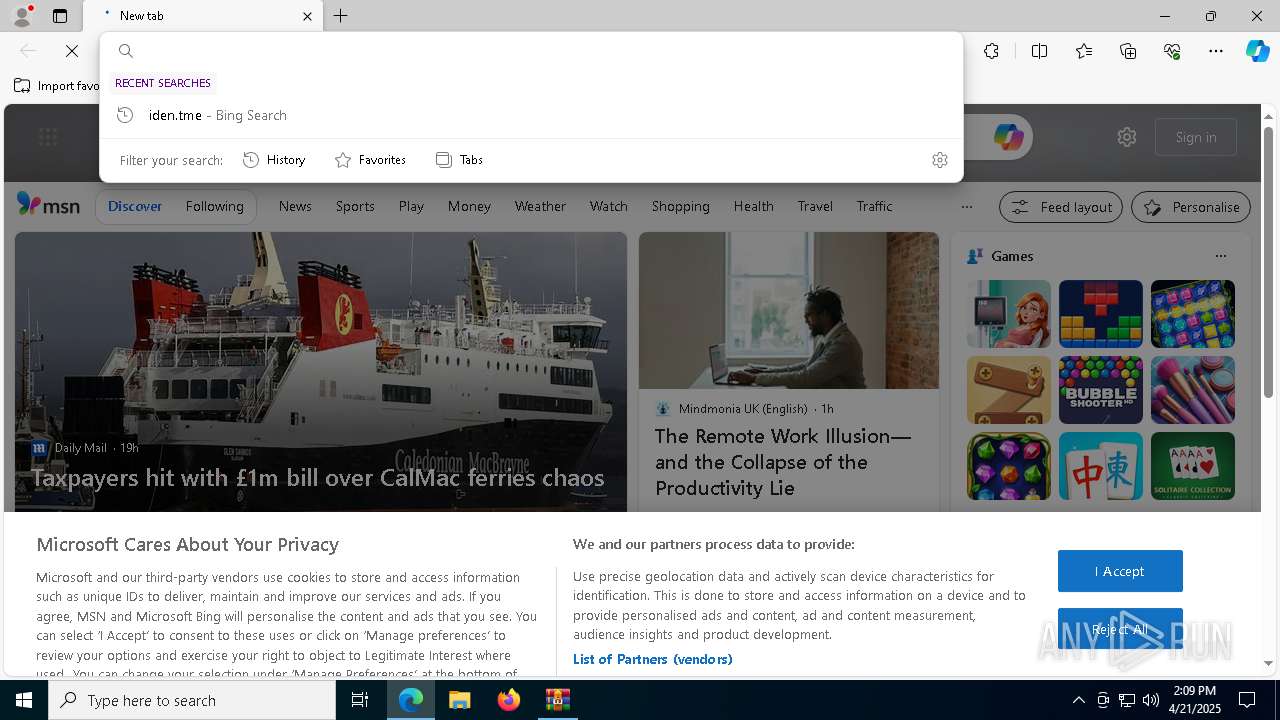The width and height of the screenshot is (1280, 720).
Task: Click Reject All privacy button
Action: [1120, 629]
